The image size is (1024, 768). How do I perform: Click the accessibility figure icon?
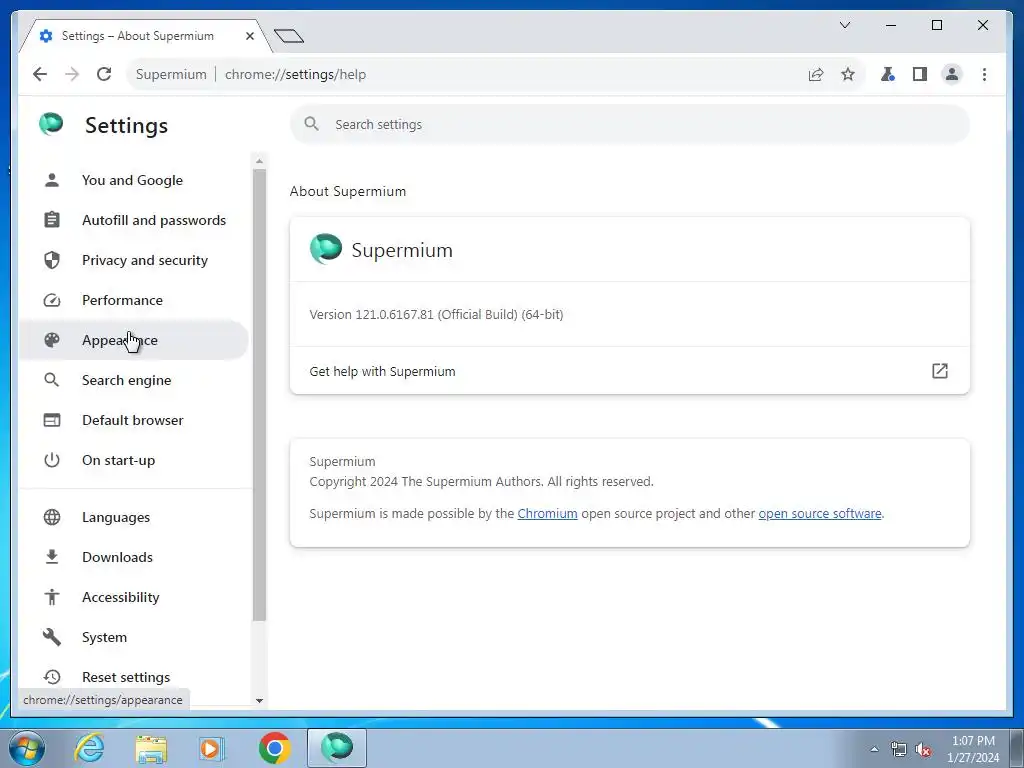pyautogui.click(x=52, y=597)
